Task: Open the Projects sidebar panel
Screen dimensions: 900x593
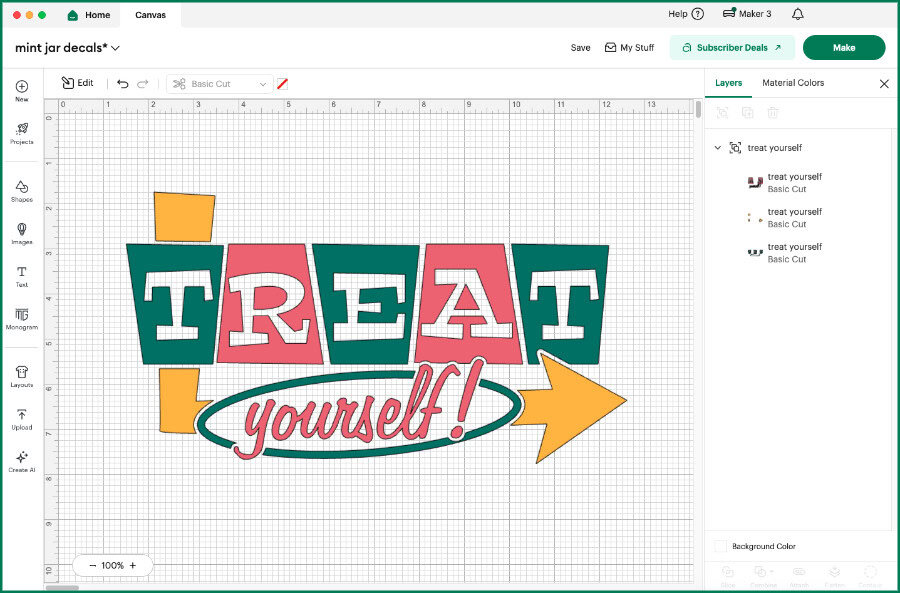Action: pyautogui.click(x=22, y=133)
